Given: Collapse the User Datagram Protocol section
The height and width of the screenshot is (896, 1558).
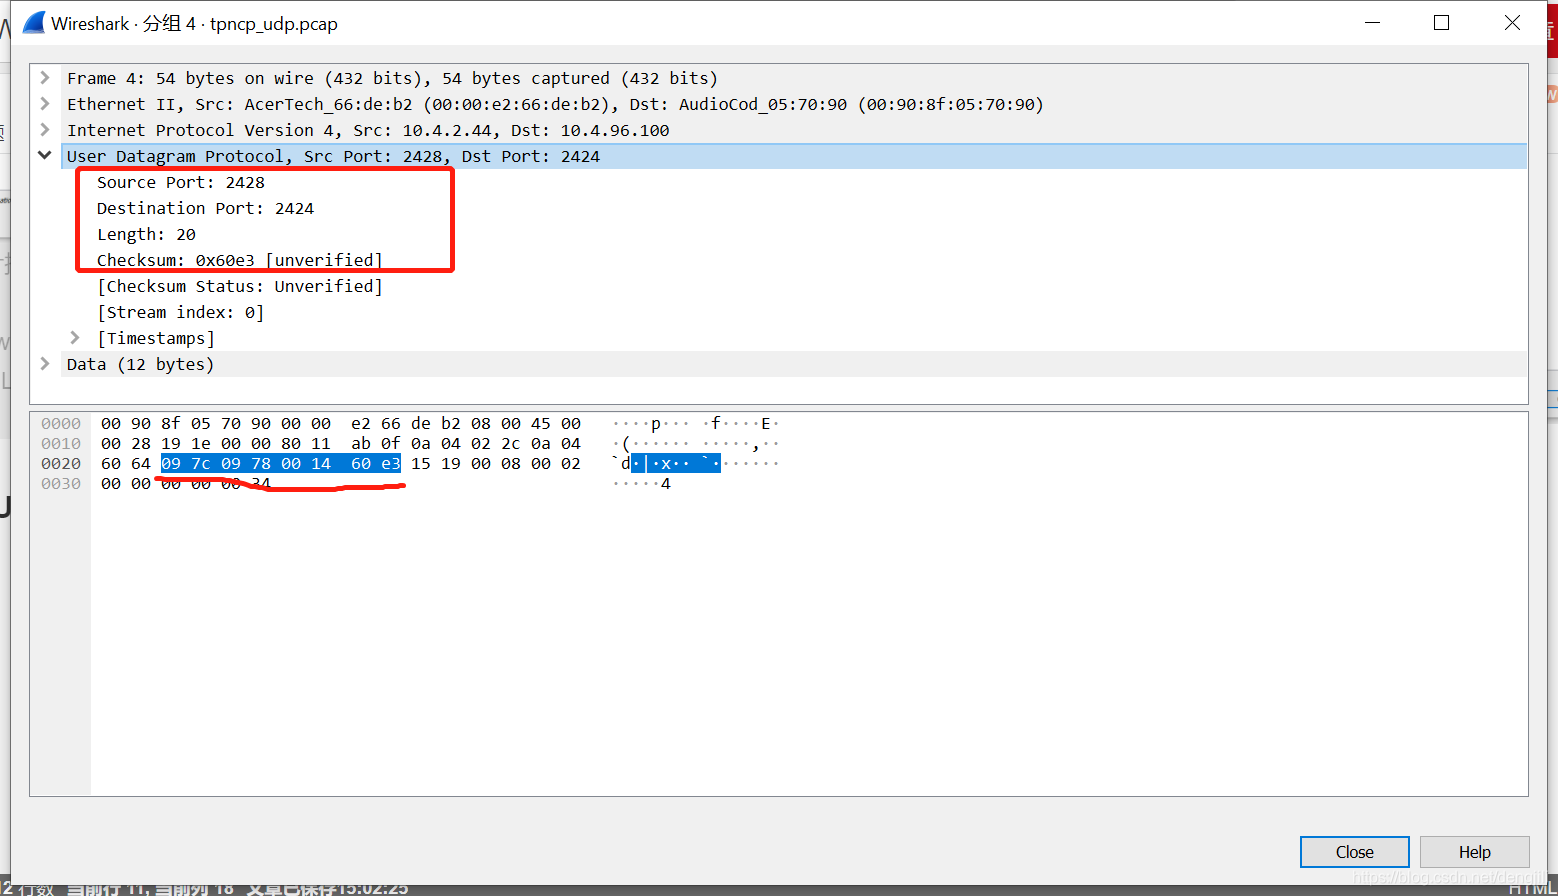Looking at the screenshot, I should click(45, 156).
